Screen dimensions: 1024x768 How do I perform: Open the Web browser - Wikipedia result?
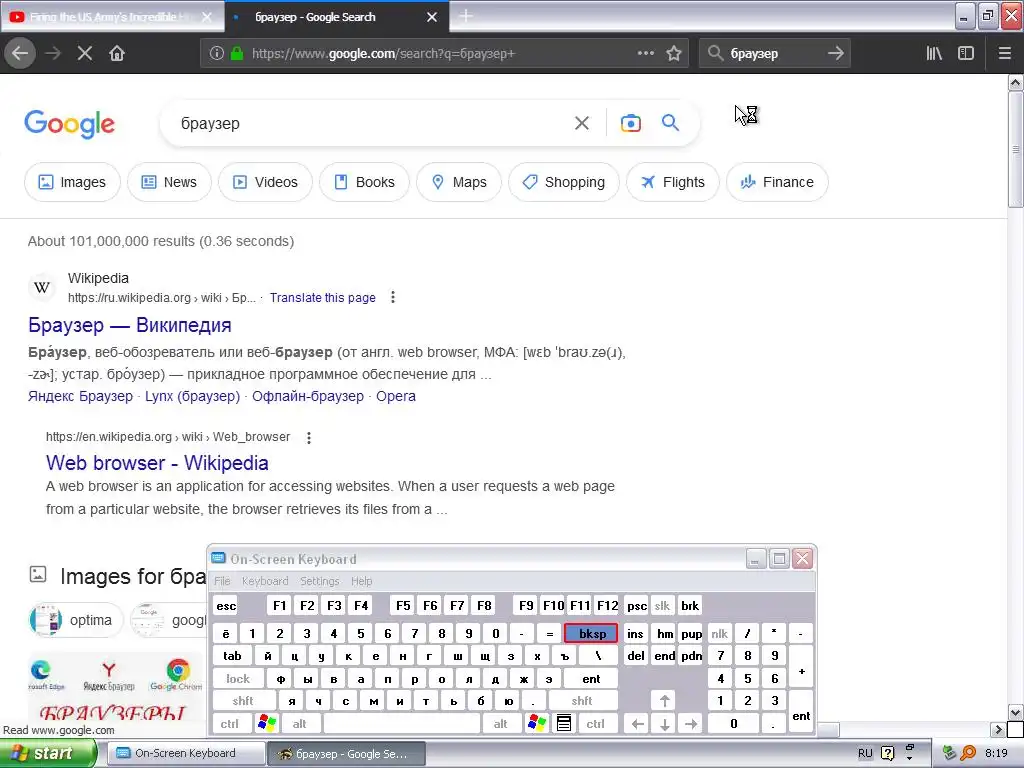(157, 463)
